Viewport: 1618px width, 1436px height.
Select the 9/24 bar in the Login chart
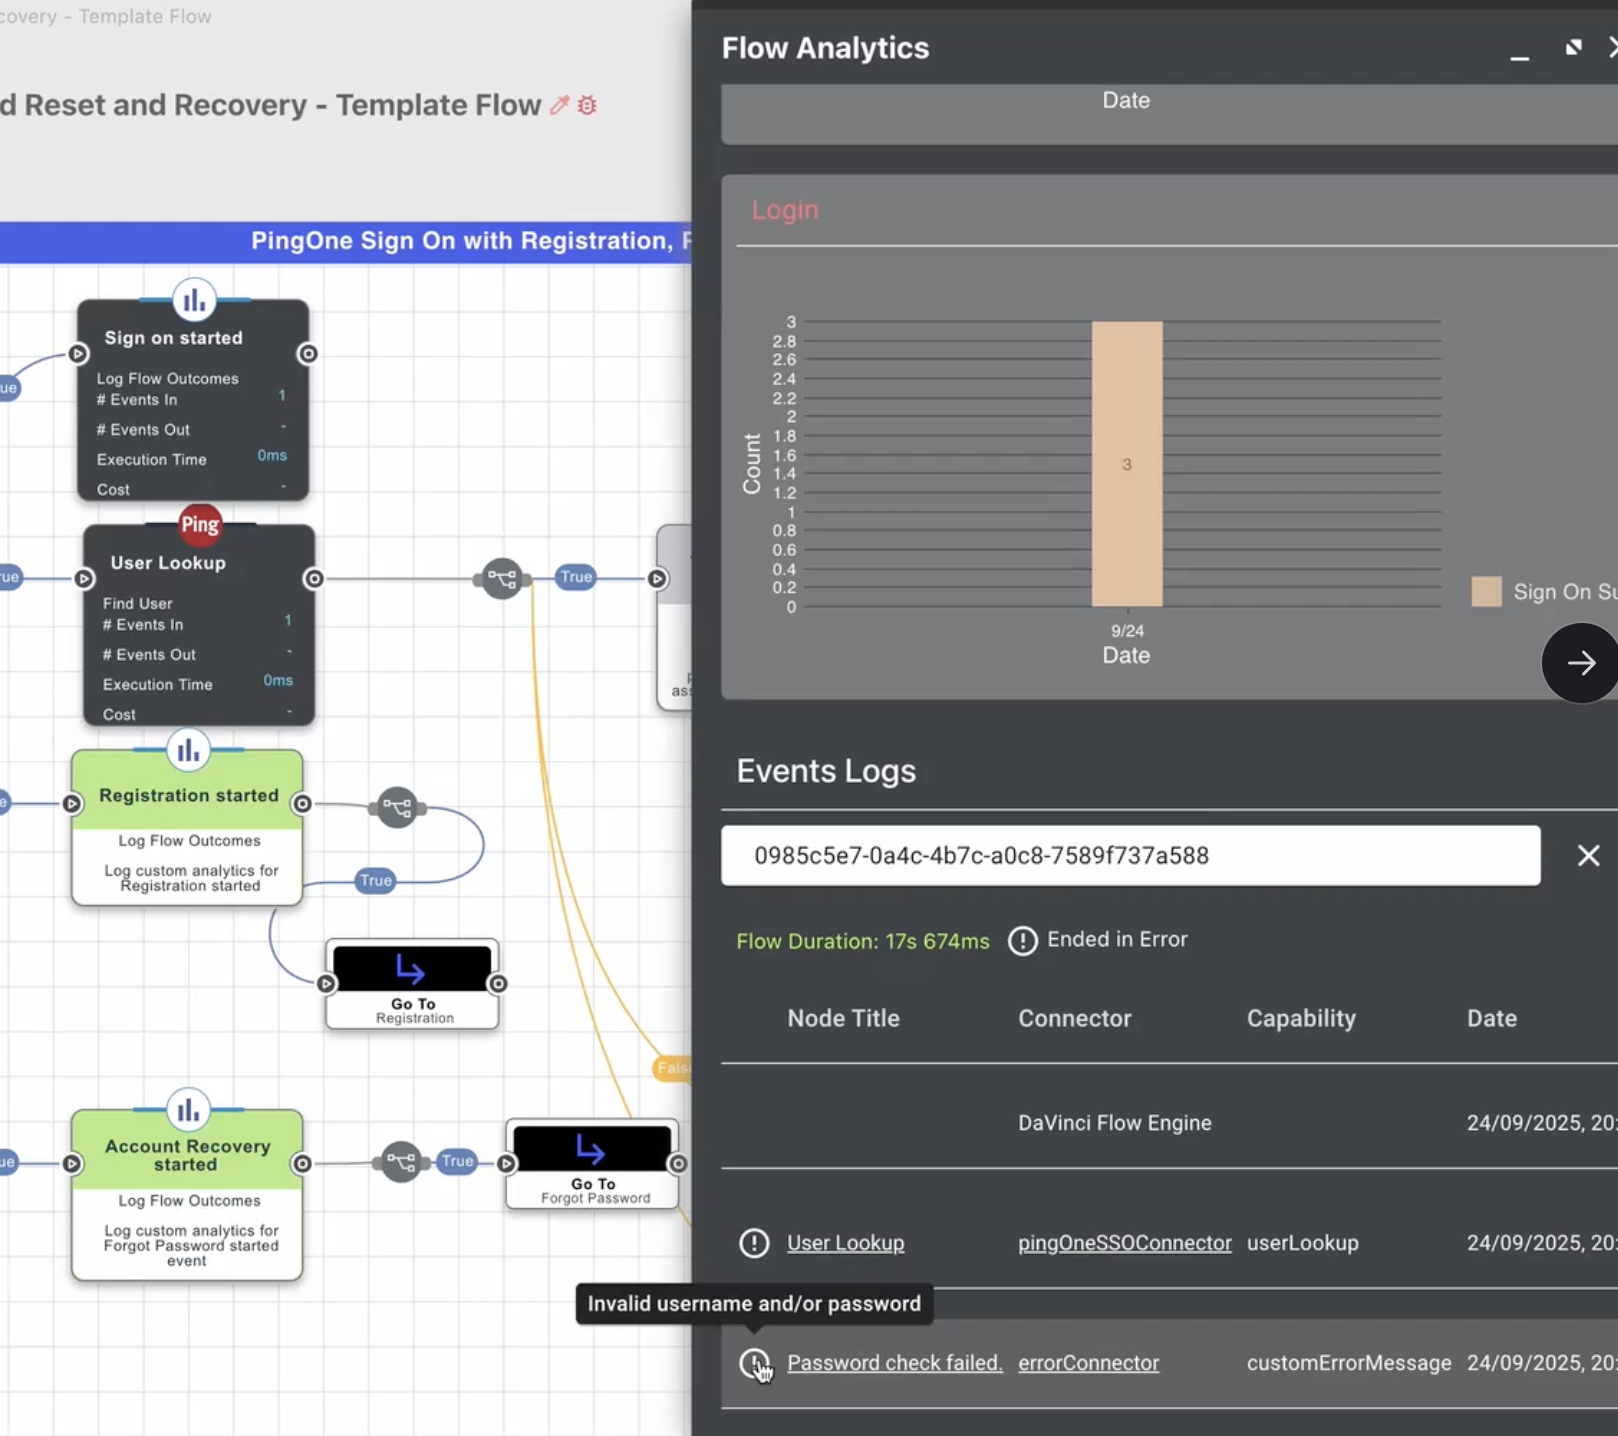tap(1126, 463)
